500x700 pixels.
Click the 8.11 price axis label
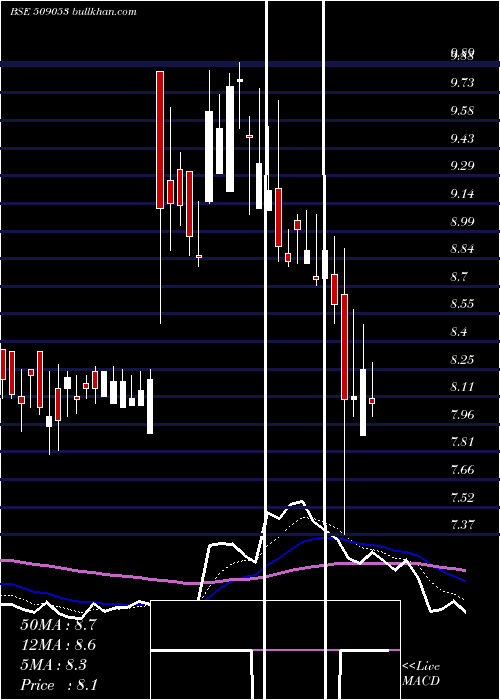tap(462, 387)
